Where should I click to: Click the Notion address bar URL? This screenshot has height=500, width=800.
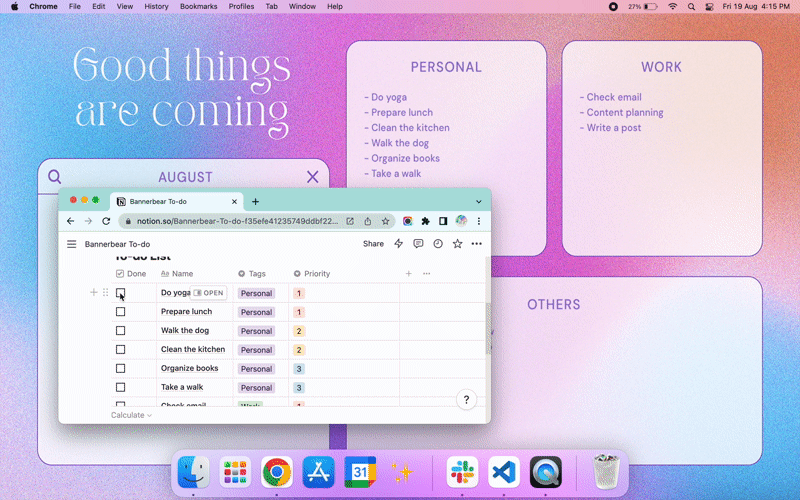pyautogui.click(x=237, y=221)
